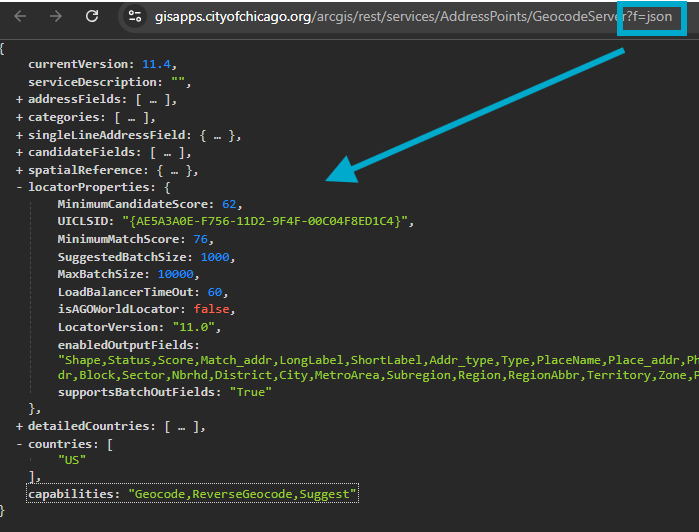Open site information icon in address bar
The height and width of the screenshot is (532, 699).
point(136,17)
